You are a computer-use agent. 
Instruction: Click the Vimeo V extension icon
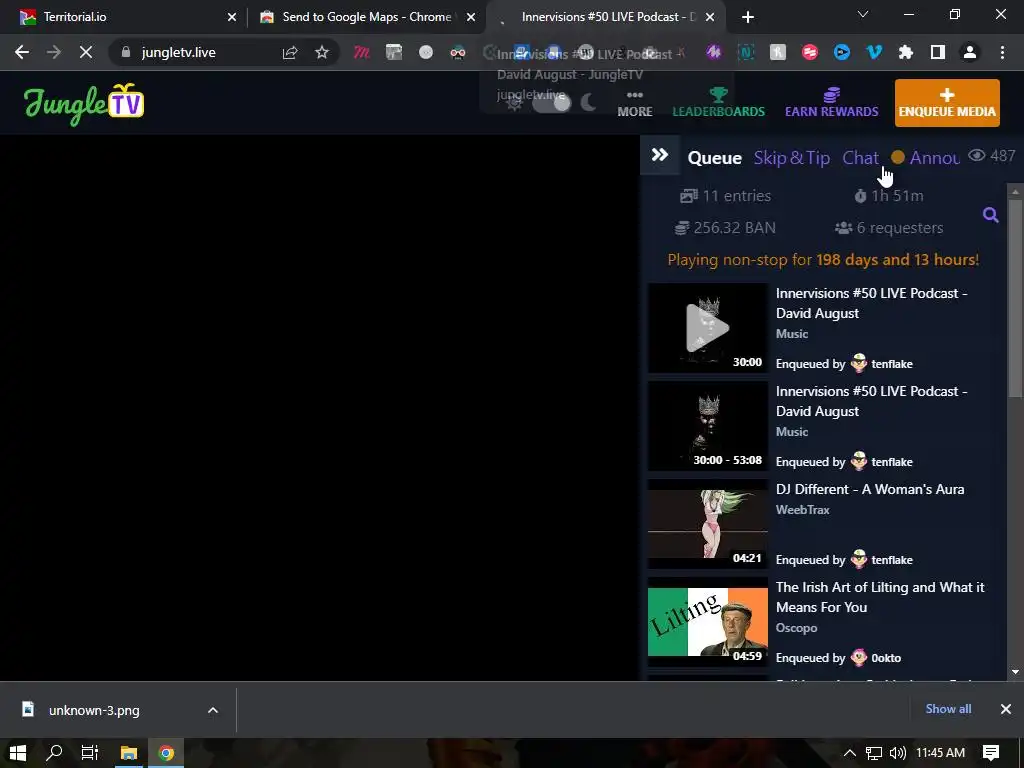coord(874,52)
